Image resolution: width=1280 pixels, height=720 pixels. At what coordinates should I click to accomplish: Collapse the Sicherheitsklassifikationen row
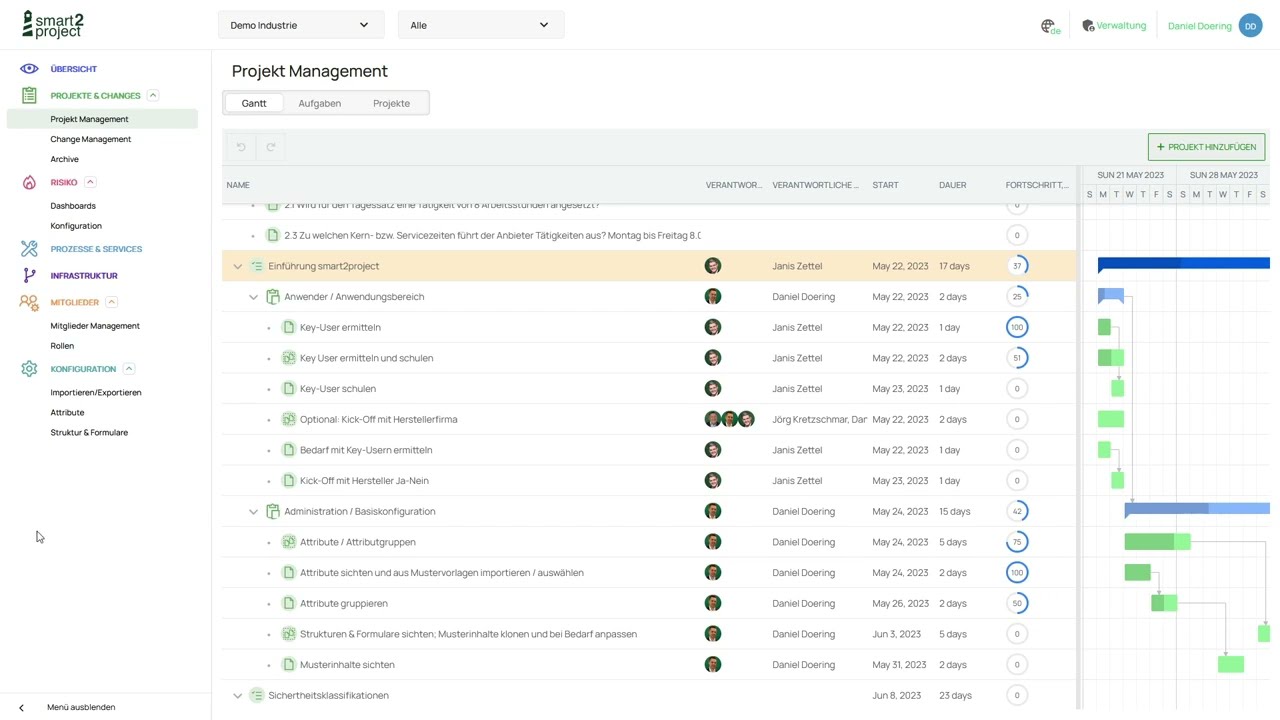(237, 696)
